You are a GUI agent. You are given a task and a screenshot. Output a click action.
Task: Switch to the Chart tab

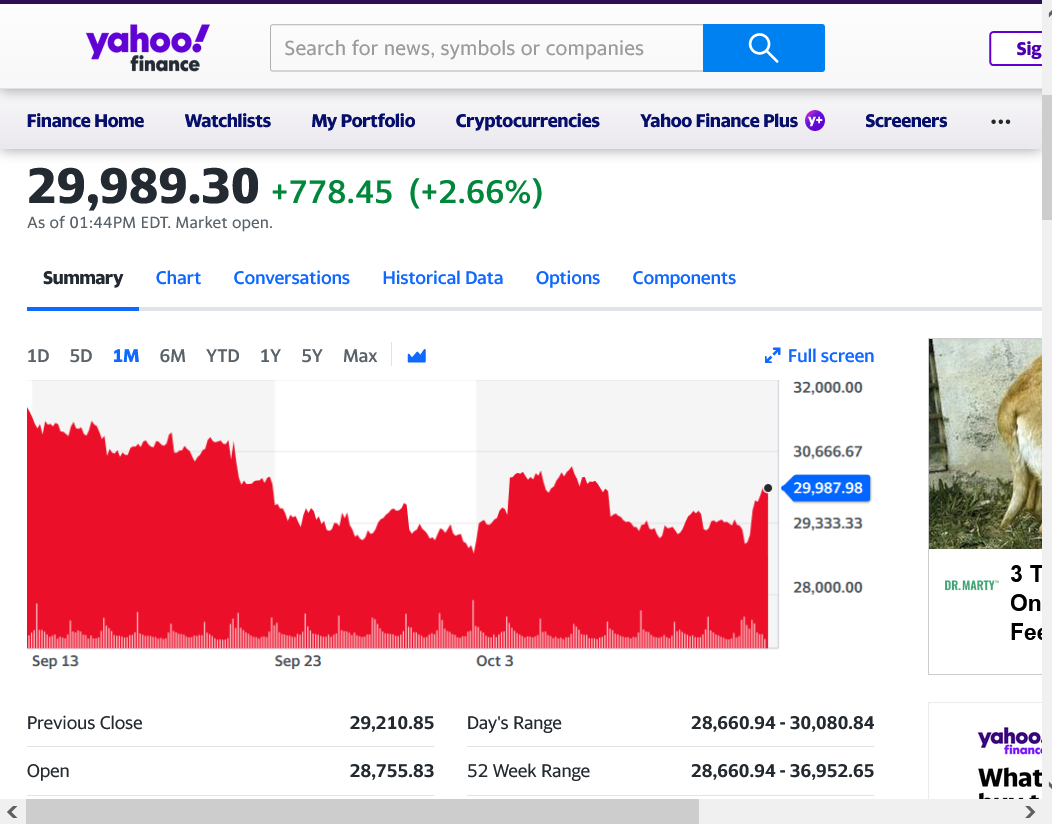pos(178,278)
